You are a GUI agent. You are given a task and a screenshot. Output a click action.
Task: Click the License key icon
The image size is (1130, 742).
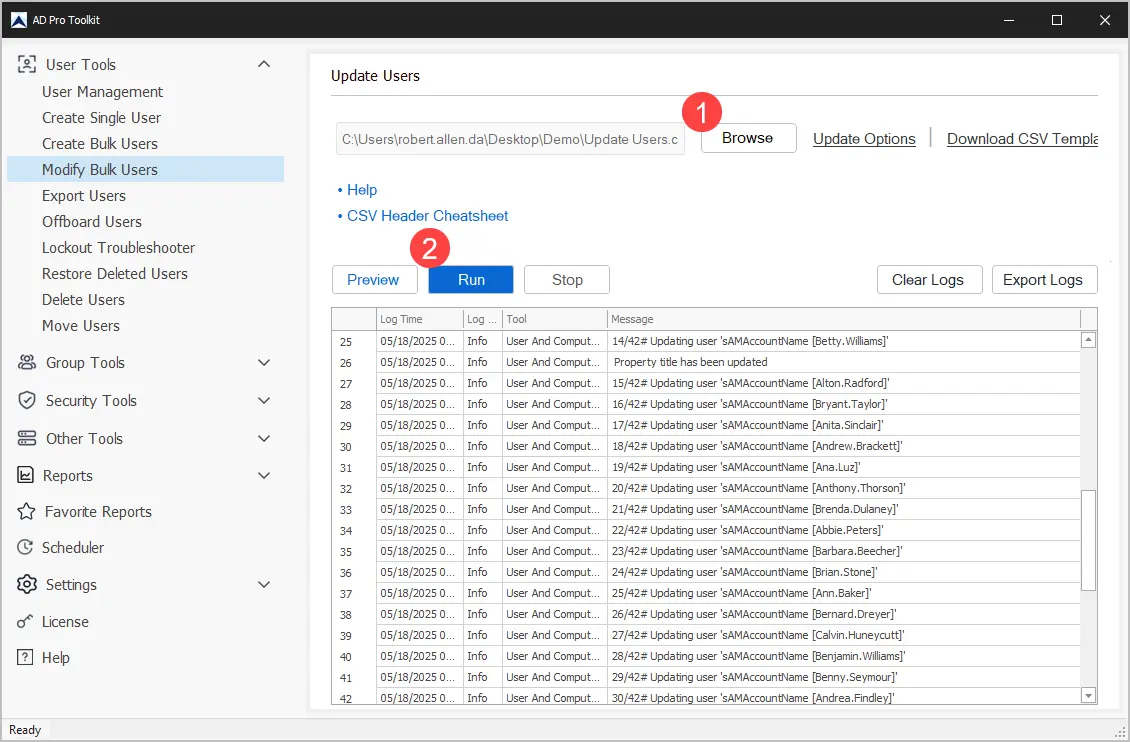25,621
